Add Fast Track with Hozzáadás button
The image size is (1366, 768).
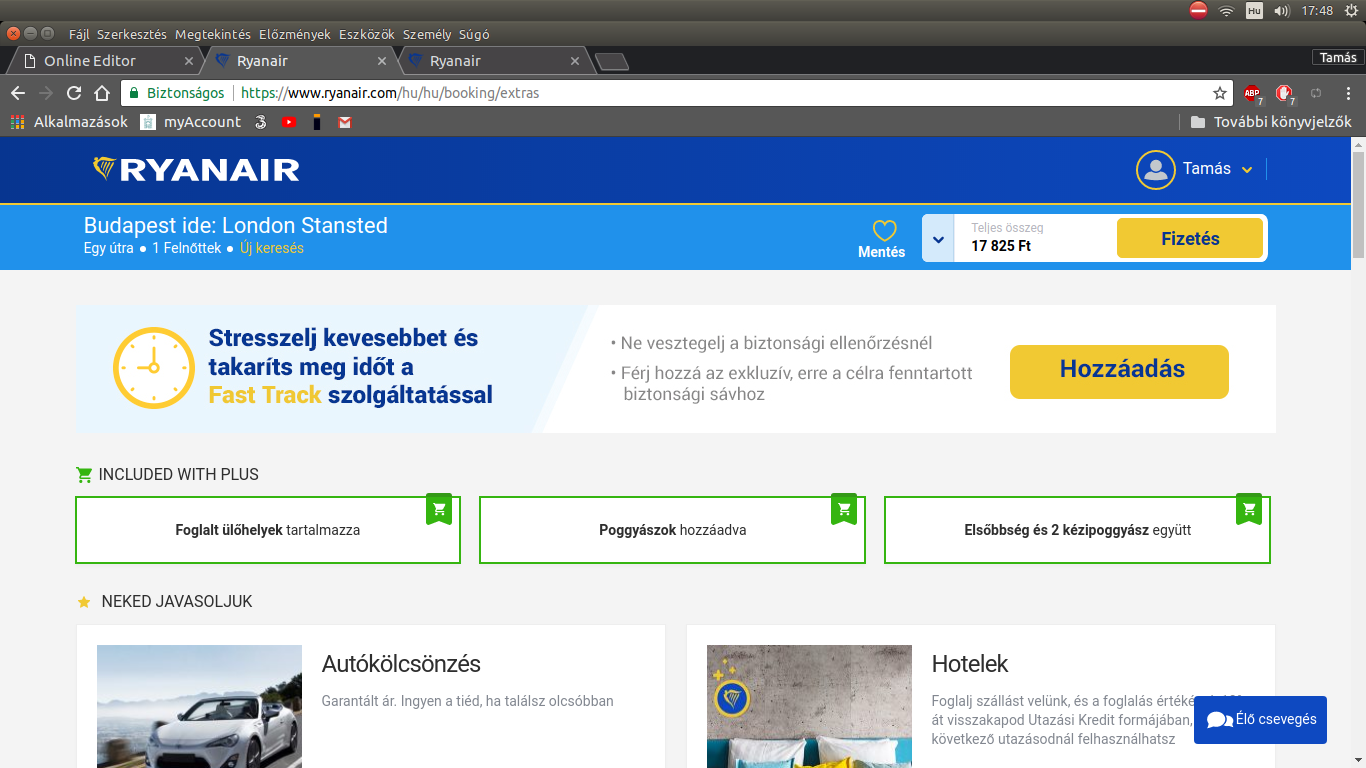coord(1119,371)
